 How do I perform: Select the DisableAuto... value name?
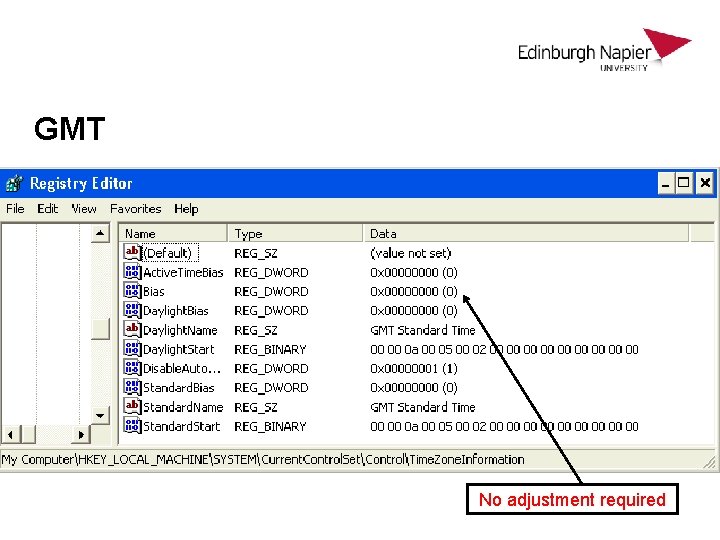coord(182,369)
